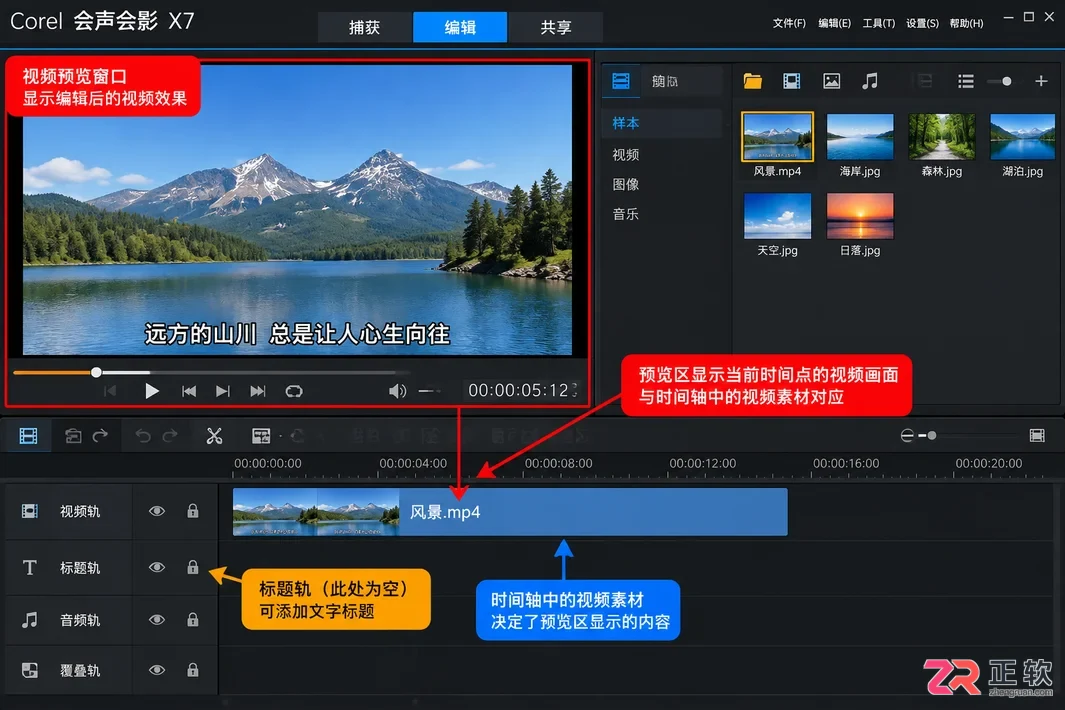The height and width of the screenshot is (710, 1065).
Task: Click the undo arrow in timeline toolbar
Action: click(x=143, y=436)
